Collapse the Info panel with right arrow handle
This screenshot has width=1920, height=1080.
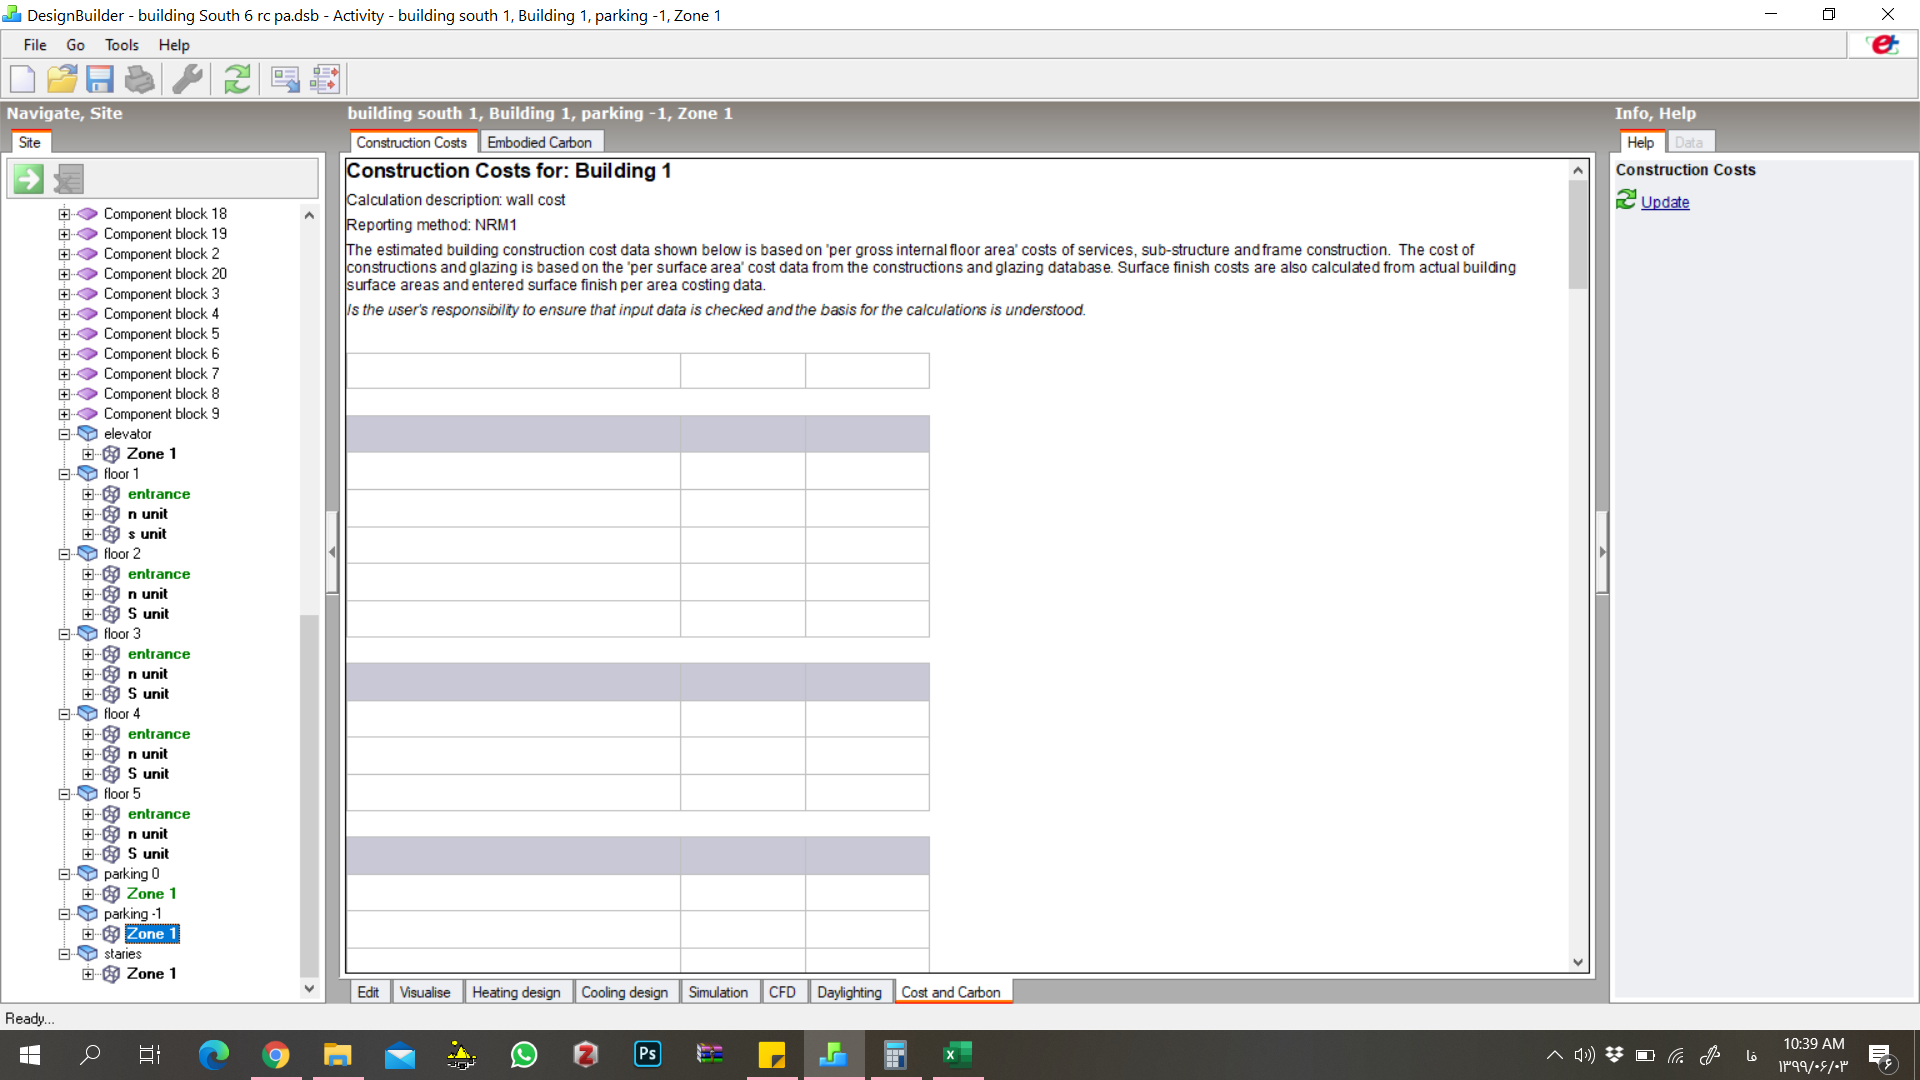[1602, 552]
